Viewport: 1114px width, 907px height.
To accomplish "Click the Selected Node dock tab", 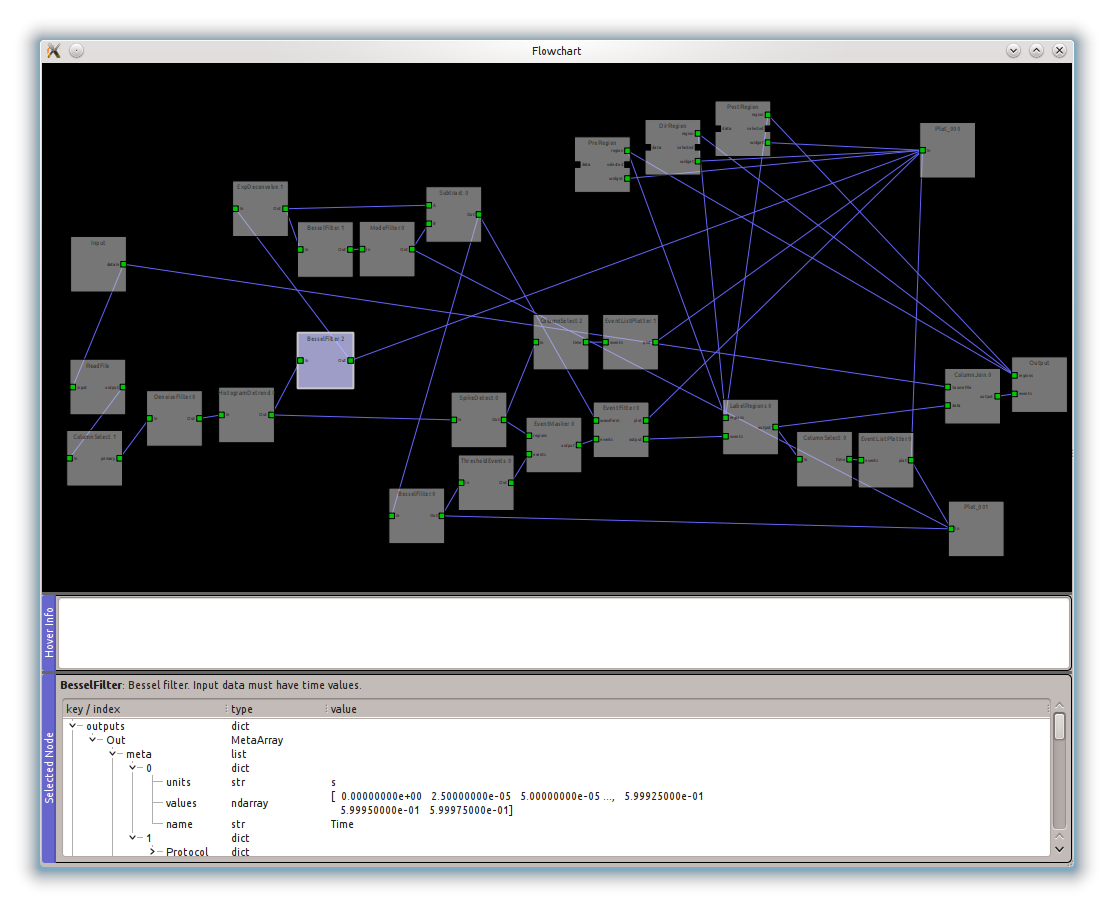I will point(49,767).
